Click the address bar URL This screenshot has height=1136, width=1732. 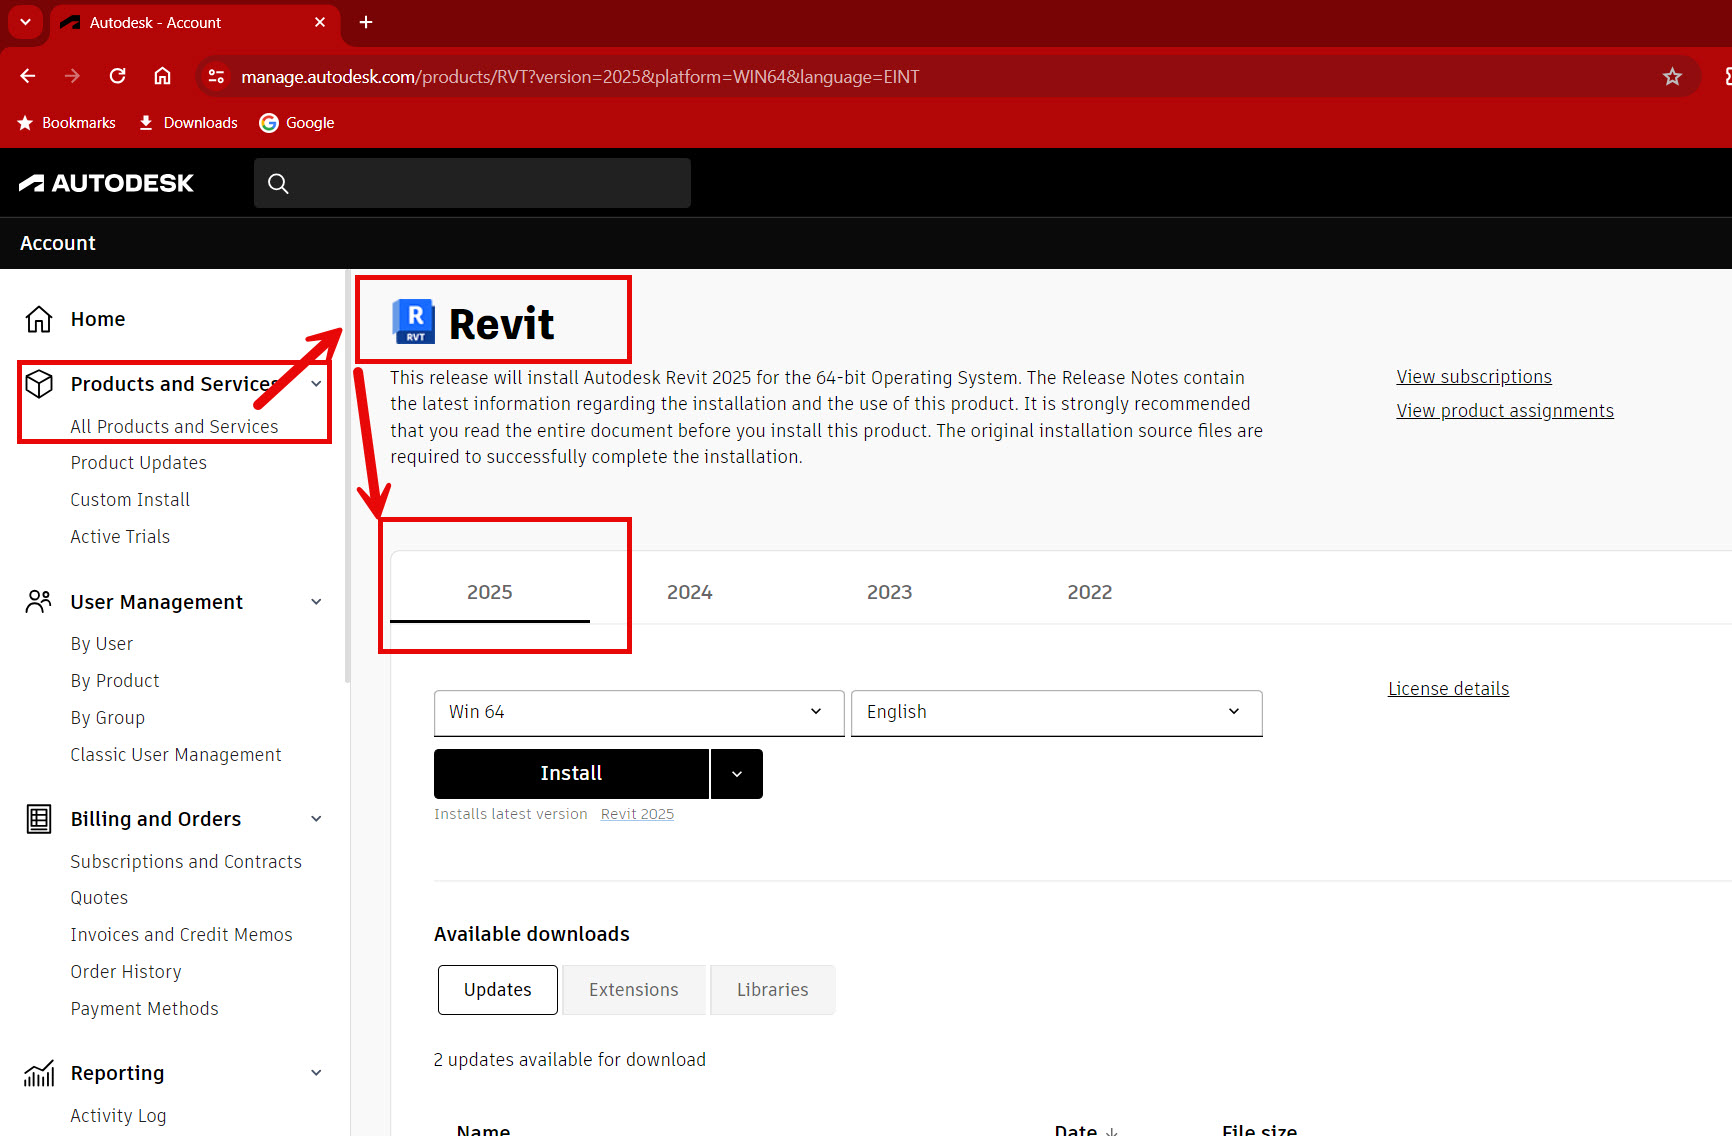click(x=580, y=77)
